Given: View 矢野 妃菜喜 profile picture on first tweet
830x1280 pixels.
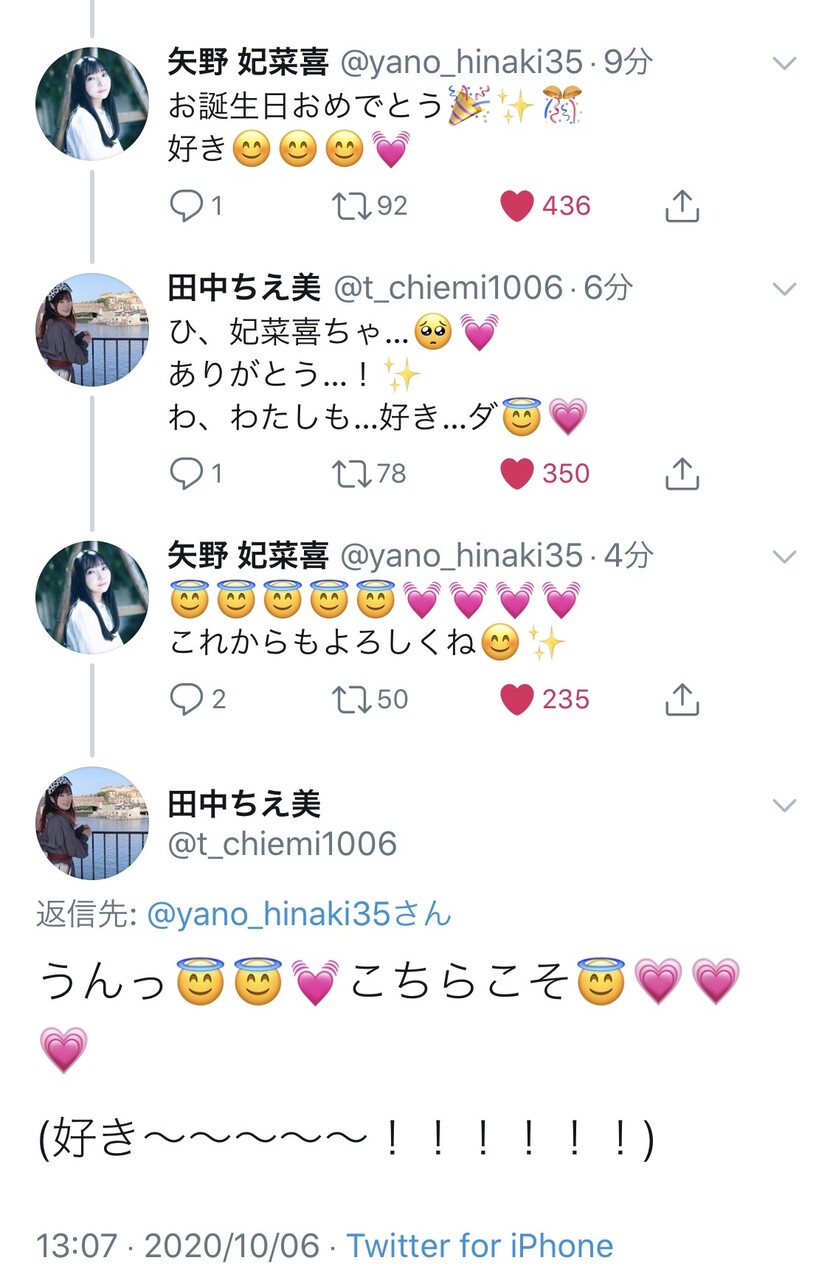Looking at the screenshot, I should pos(92,103).
